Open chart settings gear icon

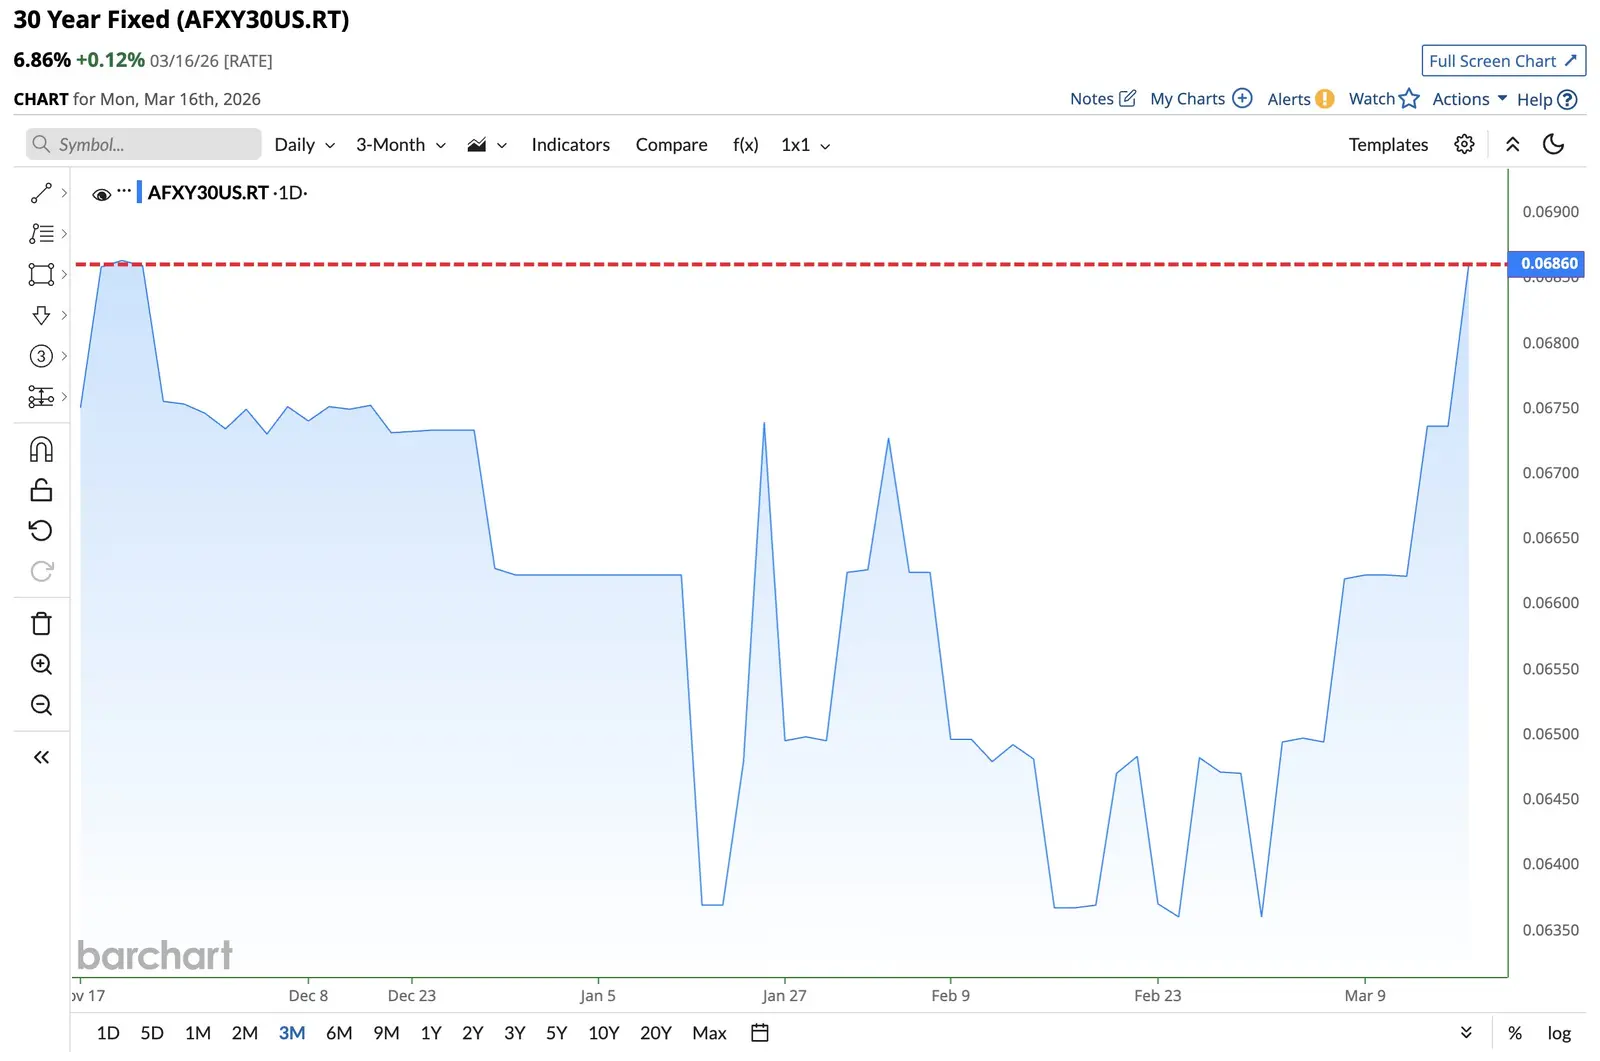click(x=1464, y=145)
